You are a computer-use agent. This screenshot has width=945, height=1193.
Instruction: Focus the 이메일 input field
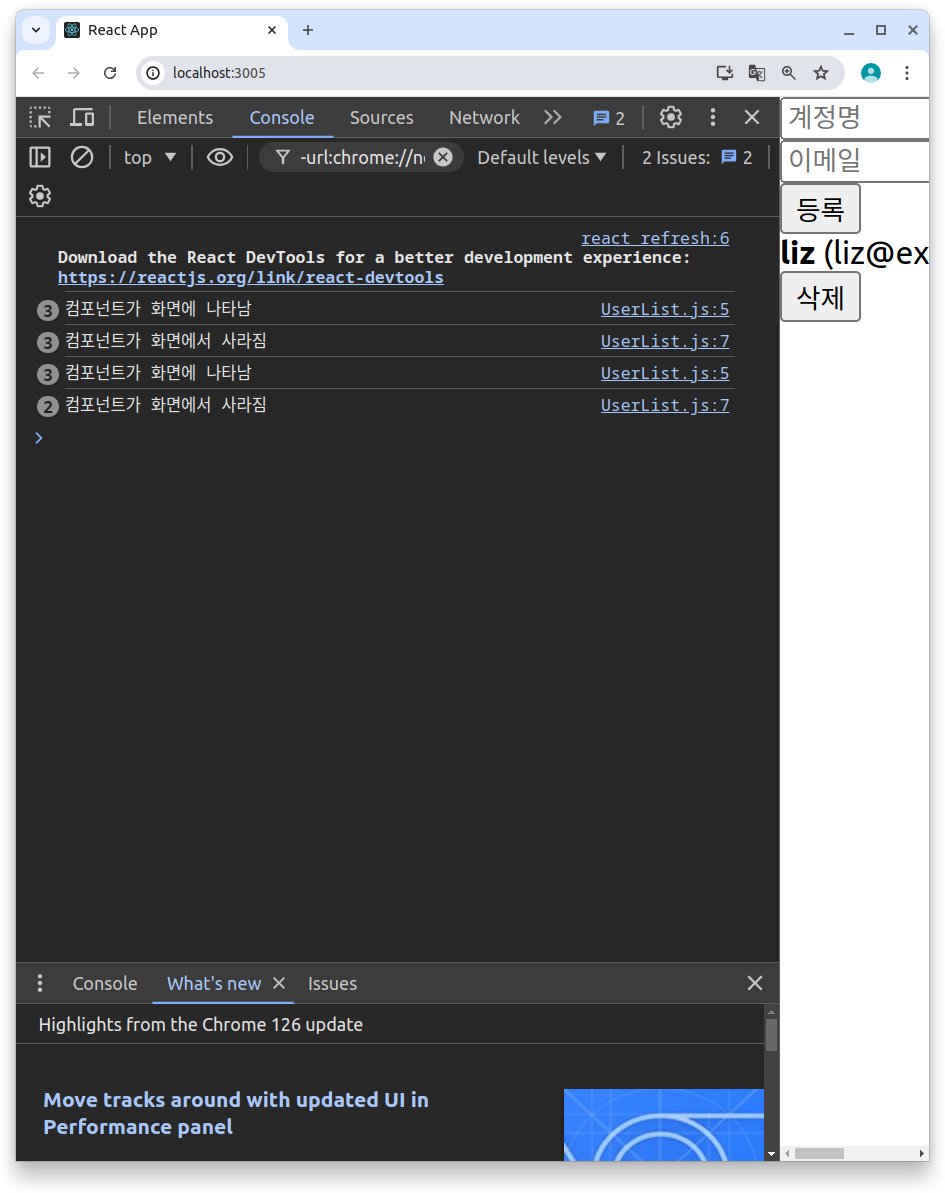855,161
